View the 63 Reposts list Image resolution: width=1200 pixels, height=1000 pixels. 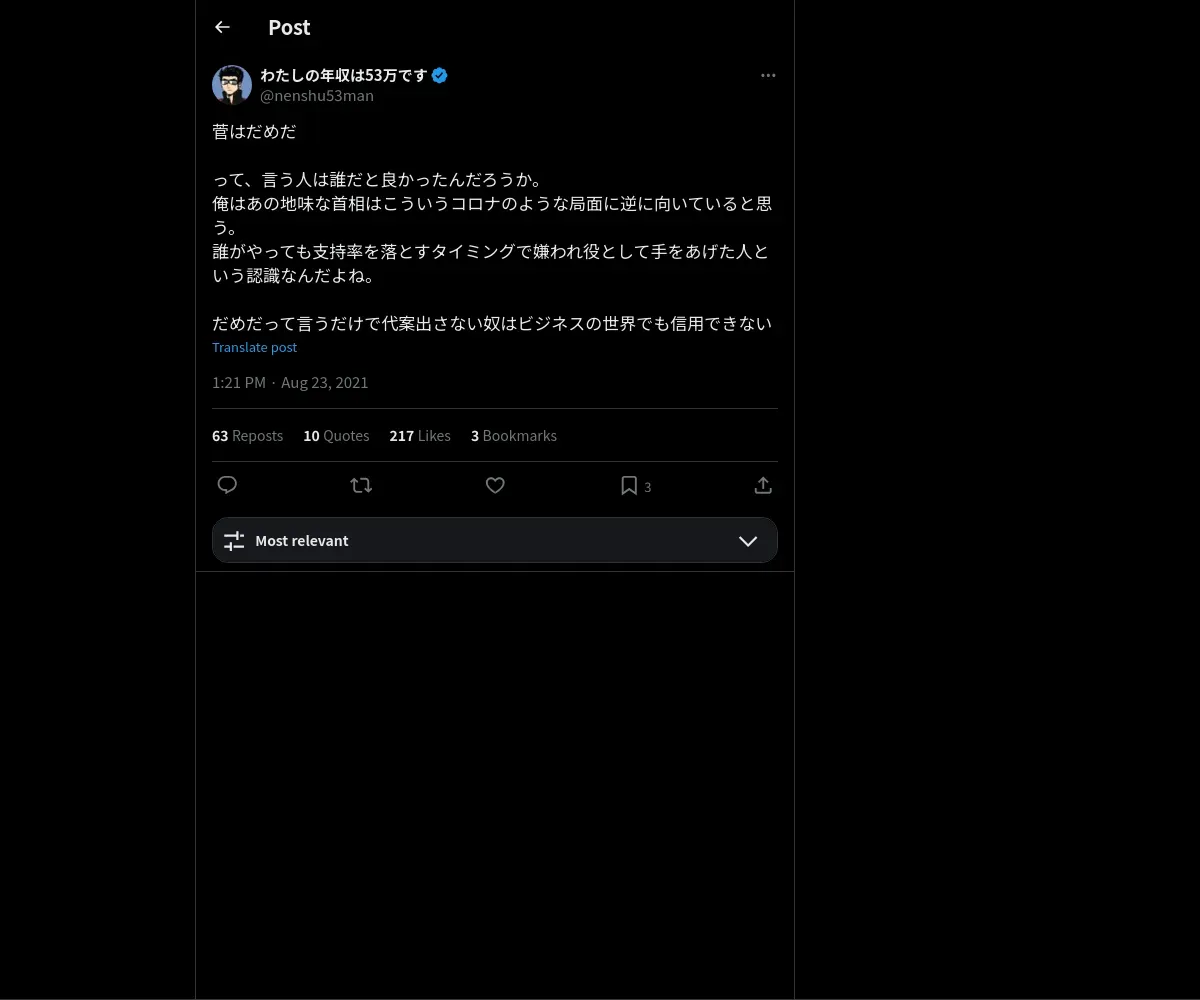coord(247,436)
